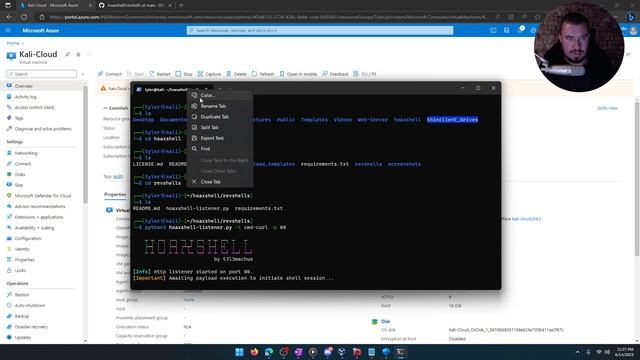Switch to Kali-Cloud Microsoft Azure browser tab
This screenshot has width=640, height=360.
[x=52, y=5]
